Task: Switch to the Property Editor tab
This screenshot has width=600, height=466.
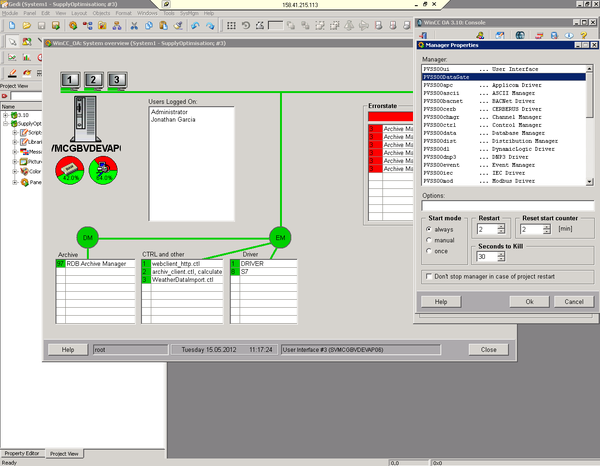Action: pyautogui.click(x=22, y=453)
